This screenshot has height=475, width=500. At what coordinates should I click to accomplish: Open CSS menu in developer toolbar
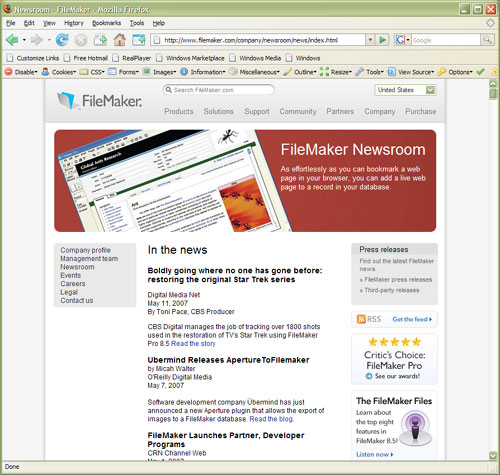pyautogui.click(x=92, y=72)
